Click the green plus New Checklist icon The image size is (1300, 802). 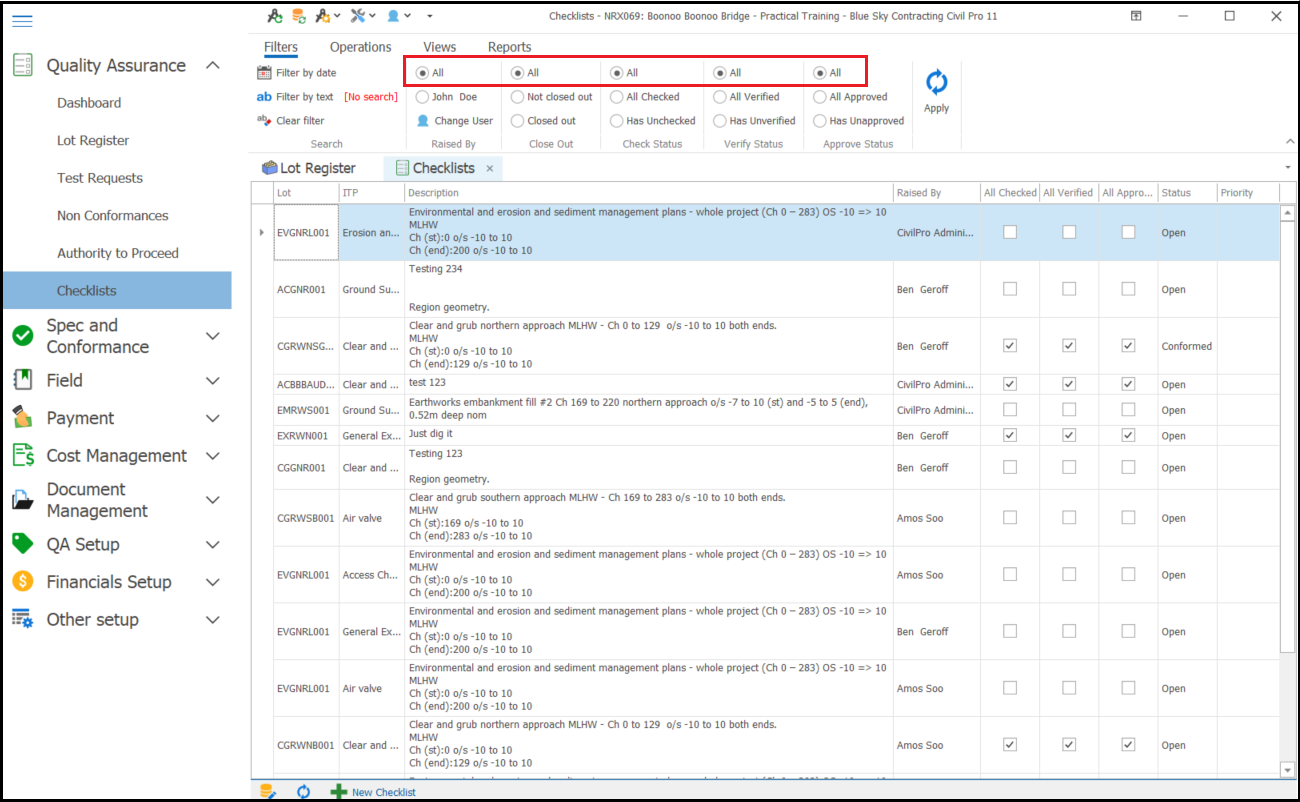pyautogui.click(x=339, y=791)
